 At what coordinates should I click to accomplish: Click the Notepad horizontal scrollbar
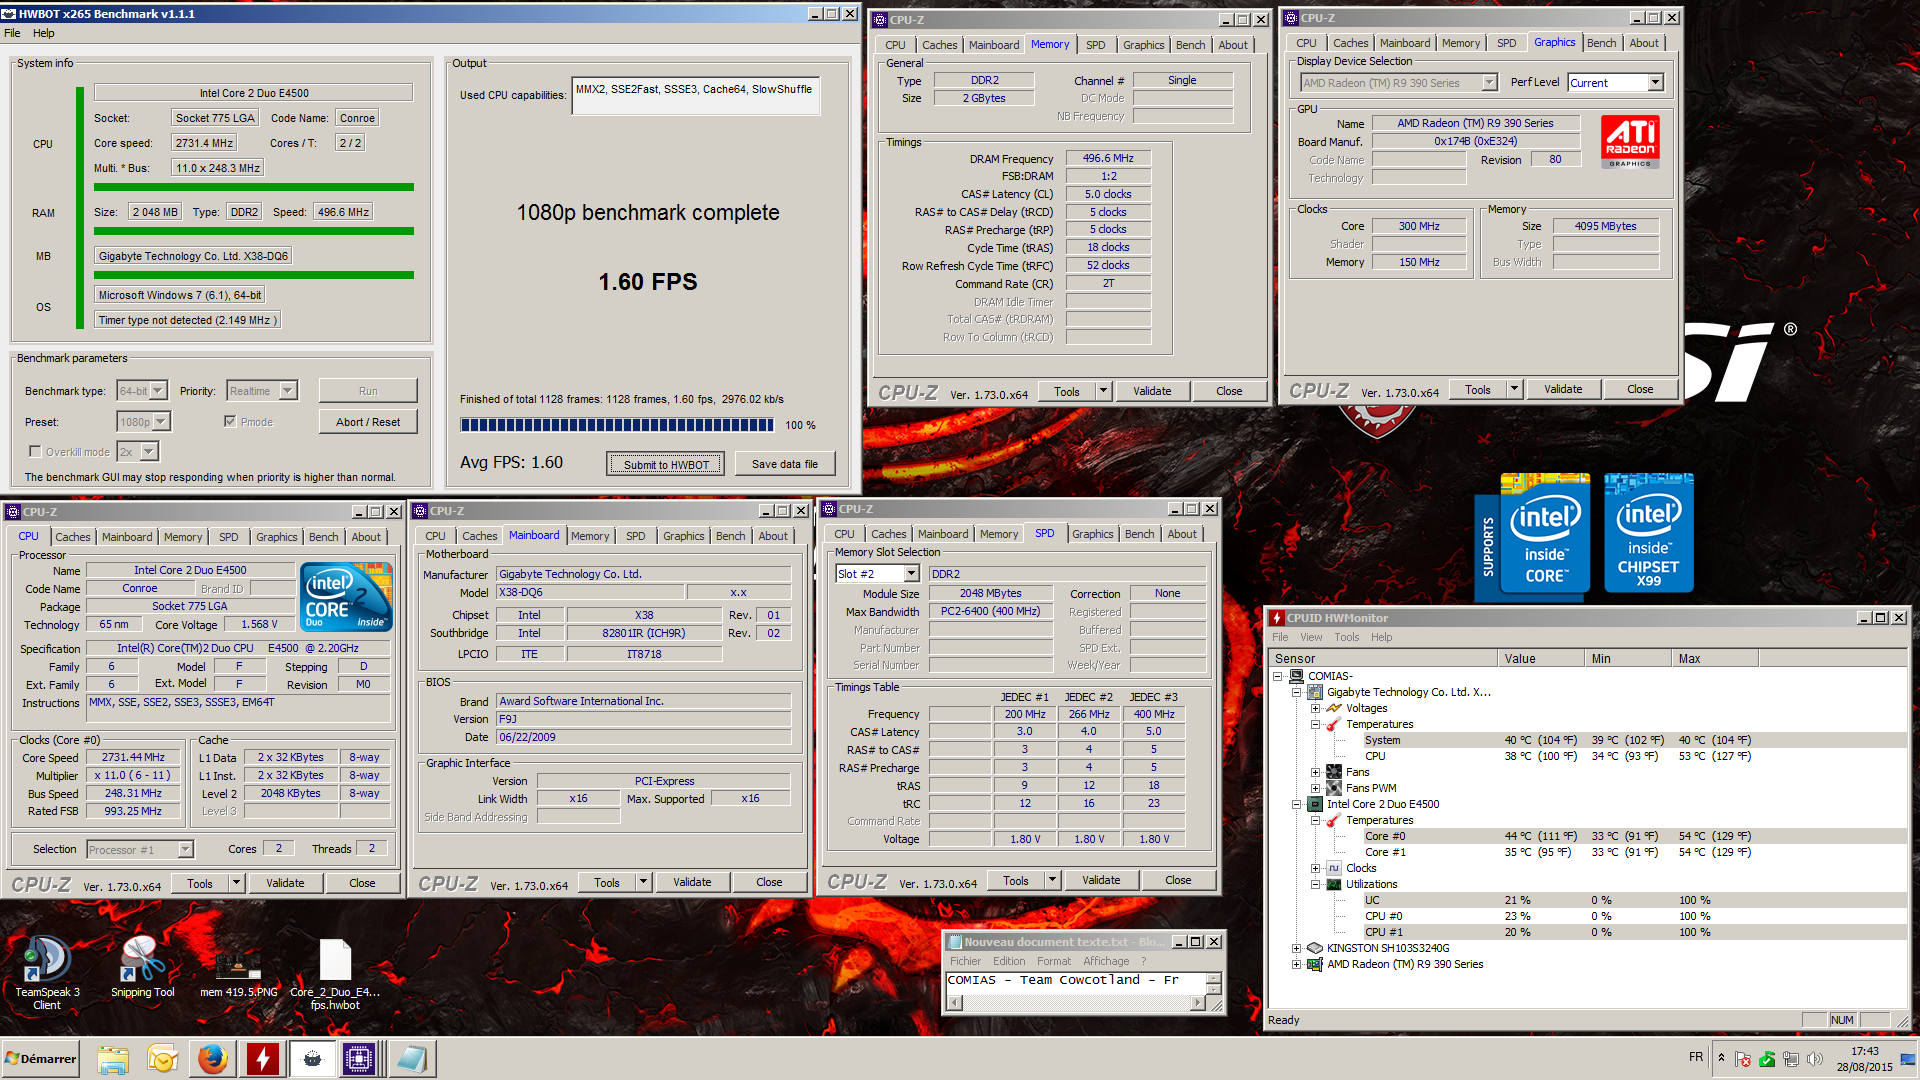[x=1076, y=1003]
